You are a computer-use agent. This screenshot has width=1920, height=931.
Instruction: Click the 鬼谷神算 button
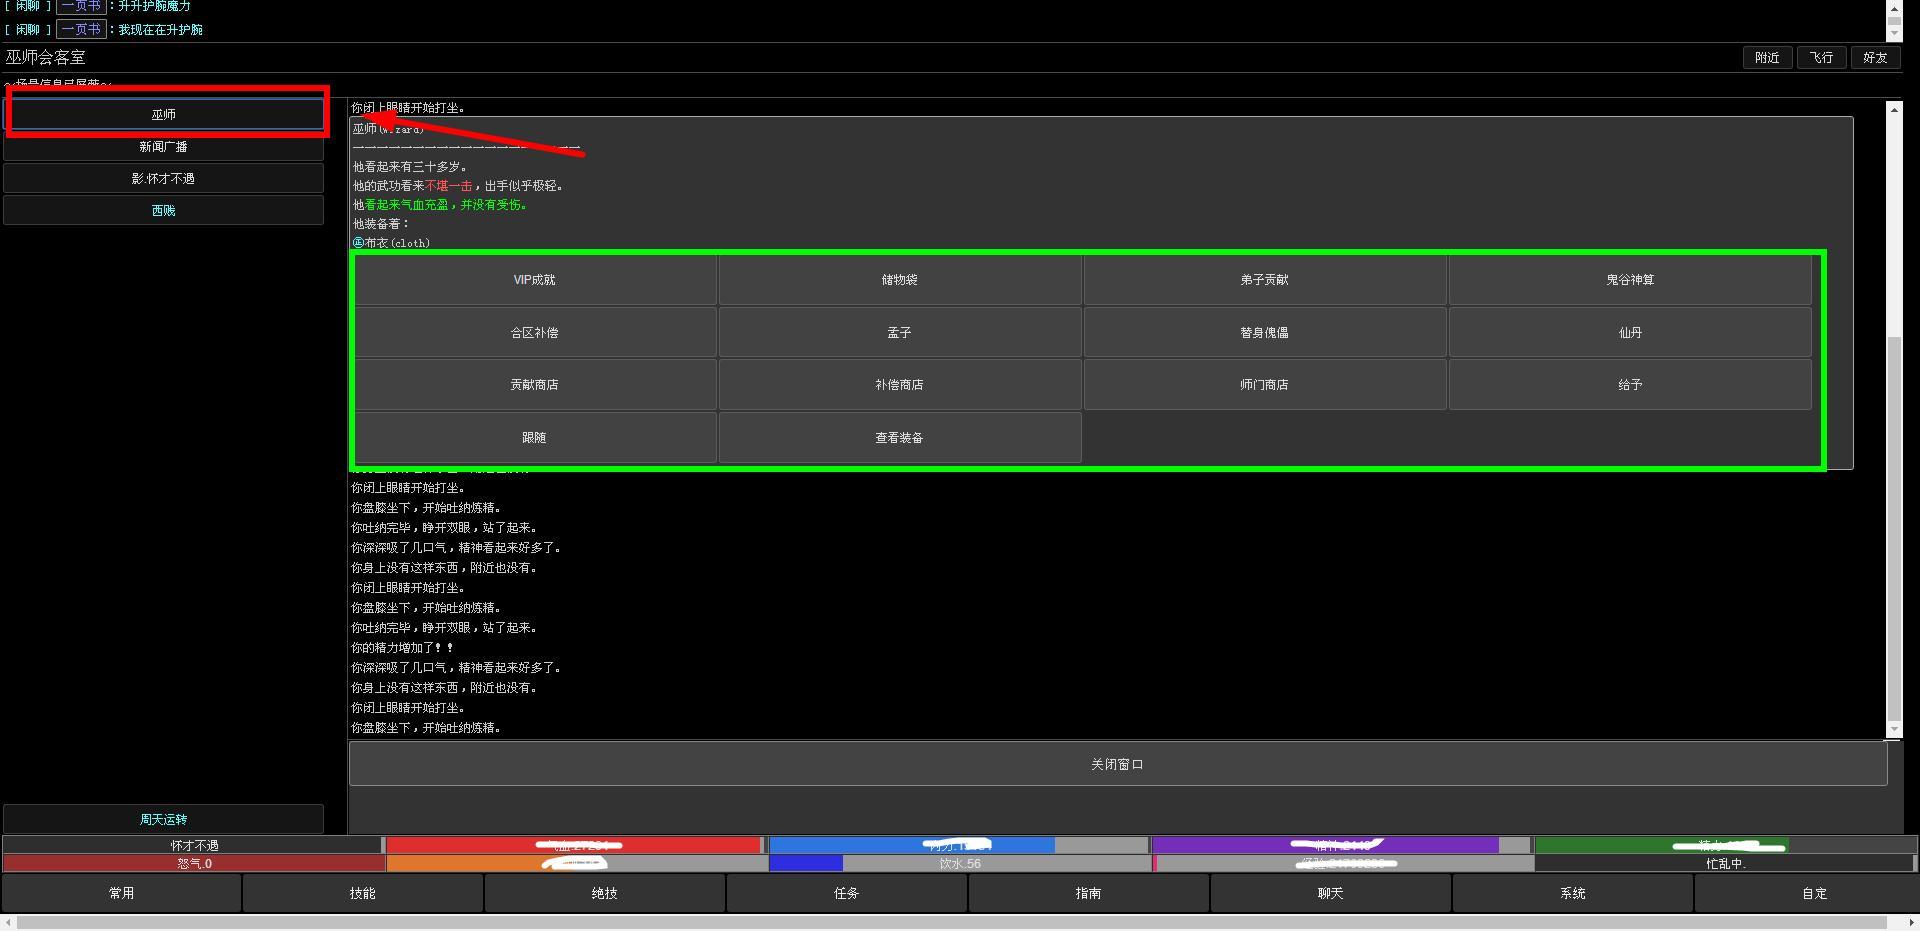tap(1630, 280)
